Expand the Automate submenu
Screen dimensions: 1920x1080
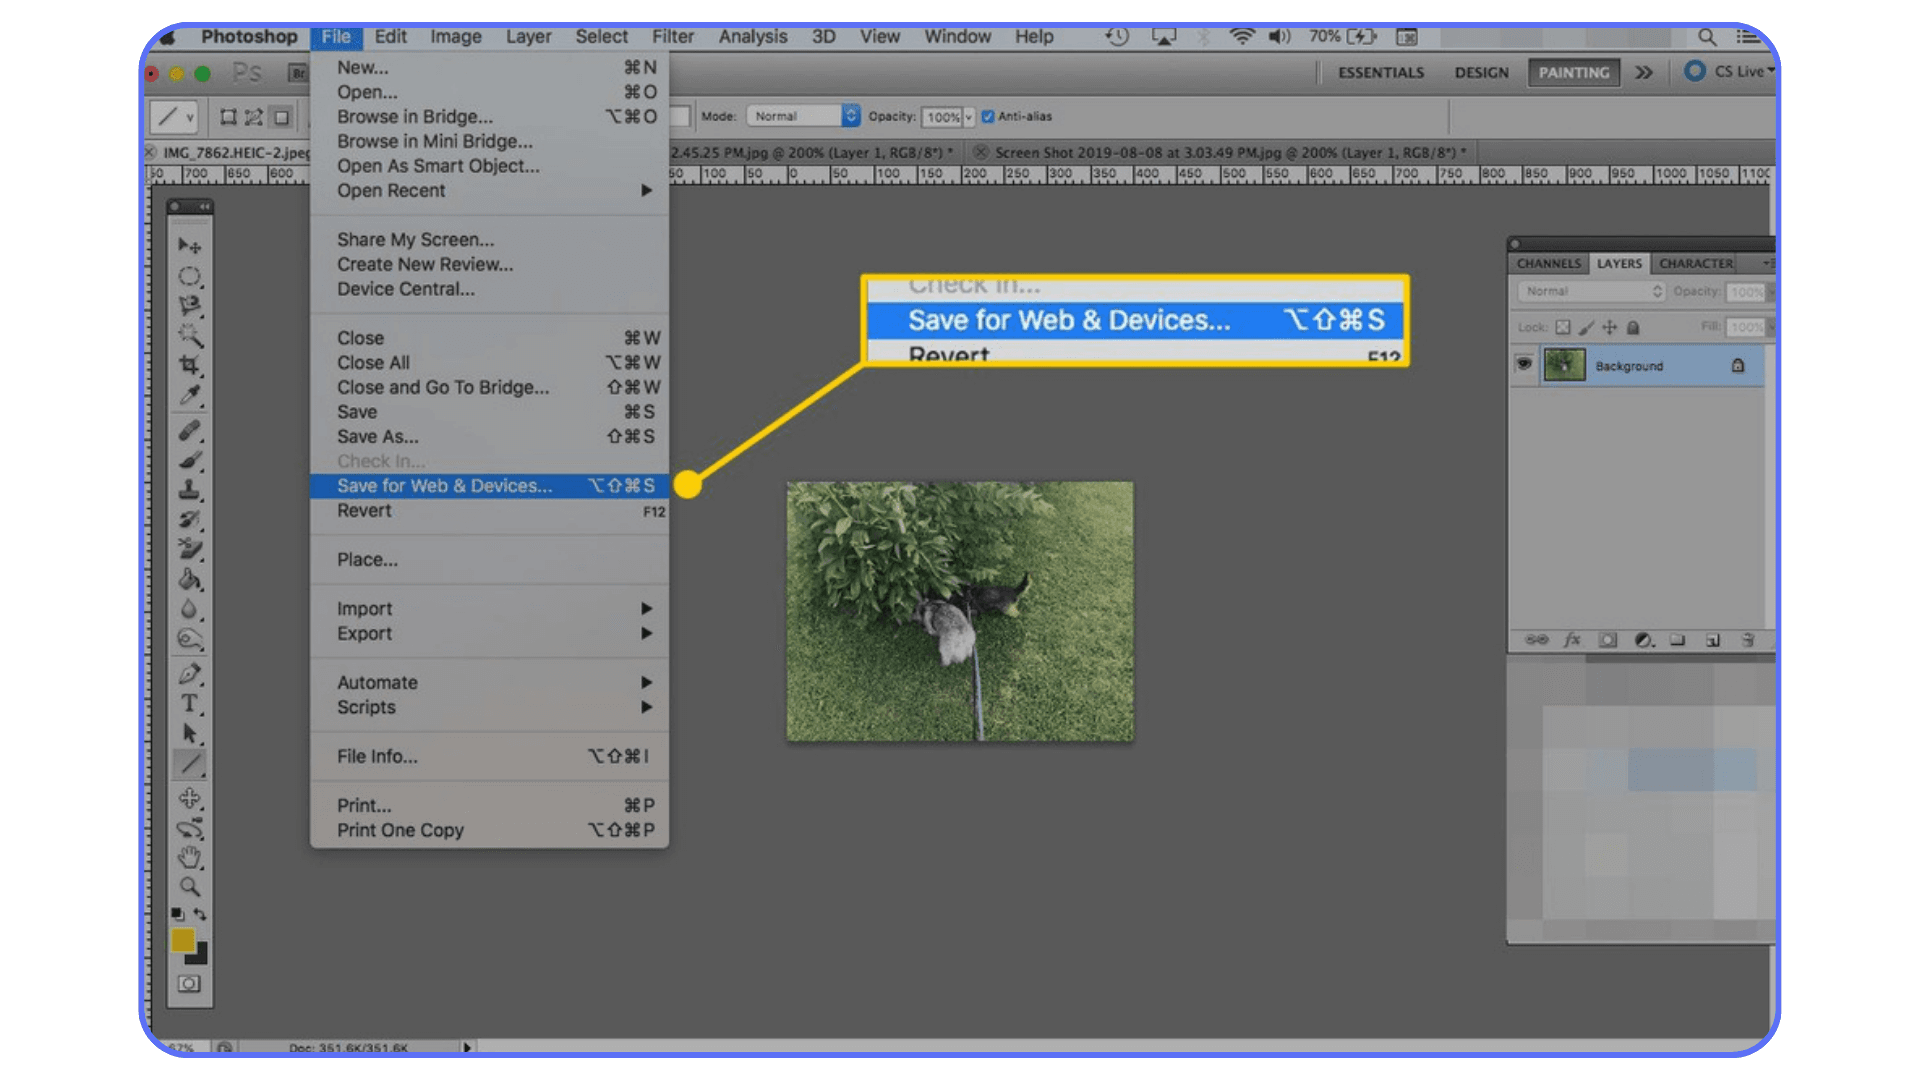point(490,682)
